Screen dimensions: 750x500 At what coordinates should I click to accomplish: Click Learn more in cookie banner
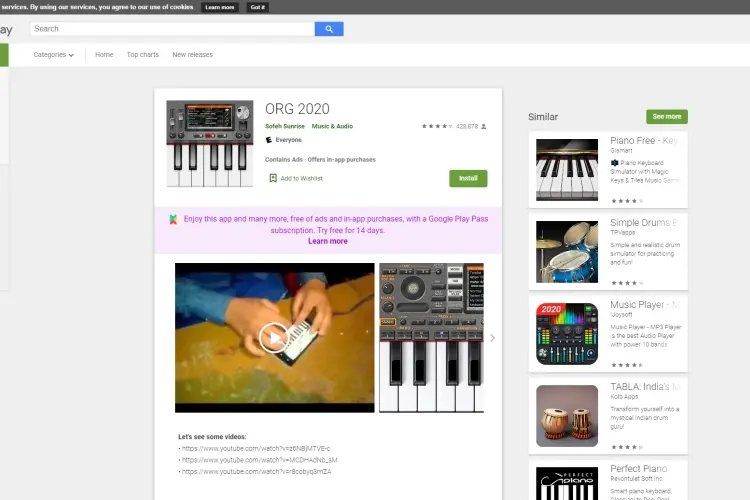click(220, 7)
